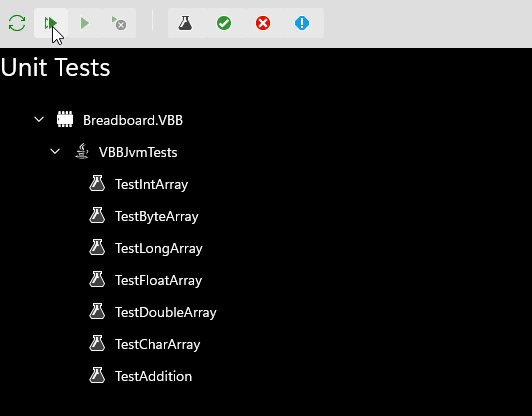Viewport: 532px width, 416px height.
Task: Select the TestDoubleArray test entry
Action: [x=166, y=312]
